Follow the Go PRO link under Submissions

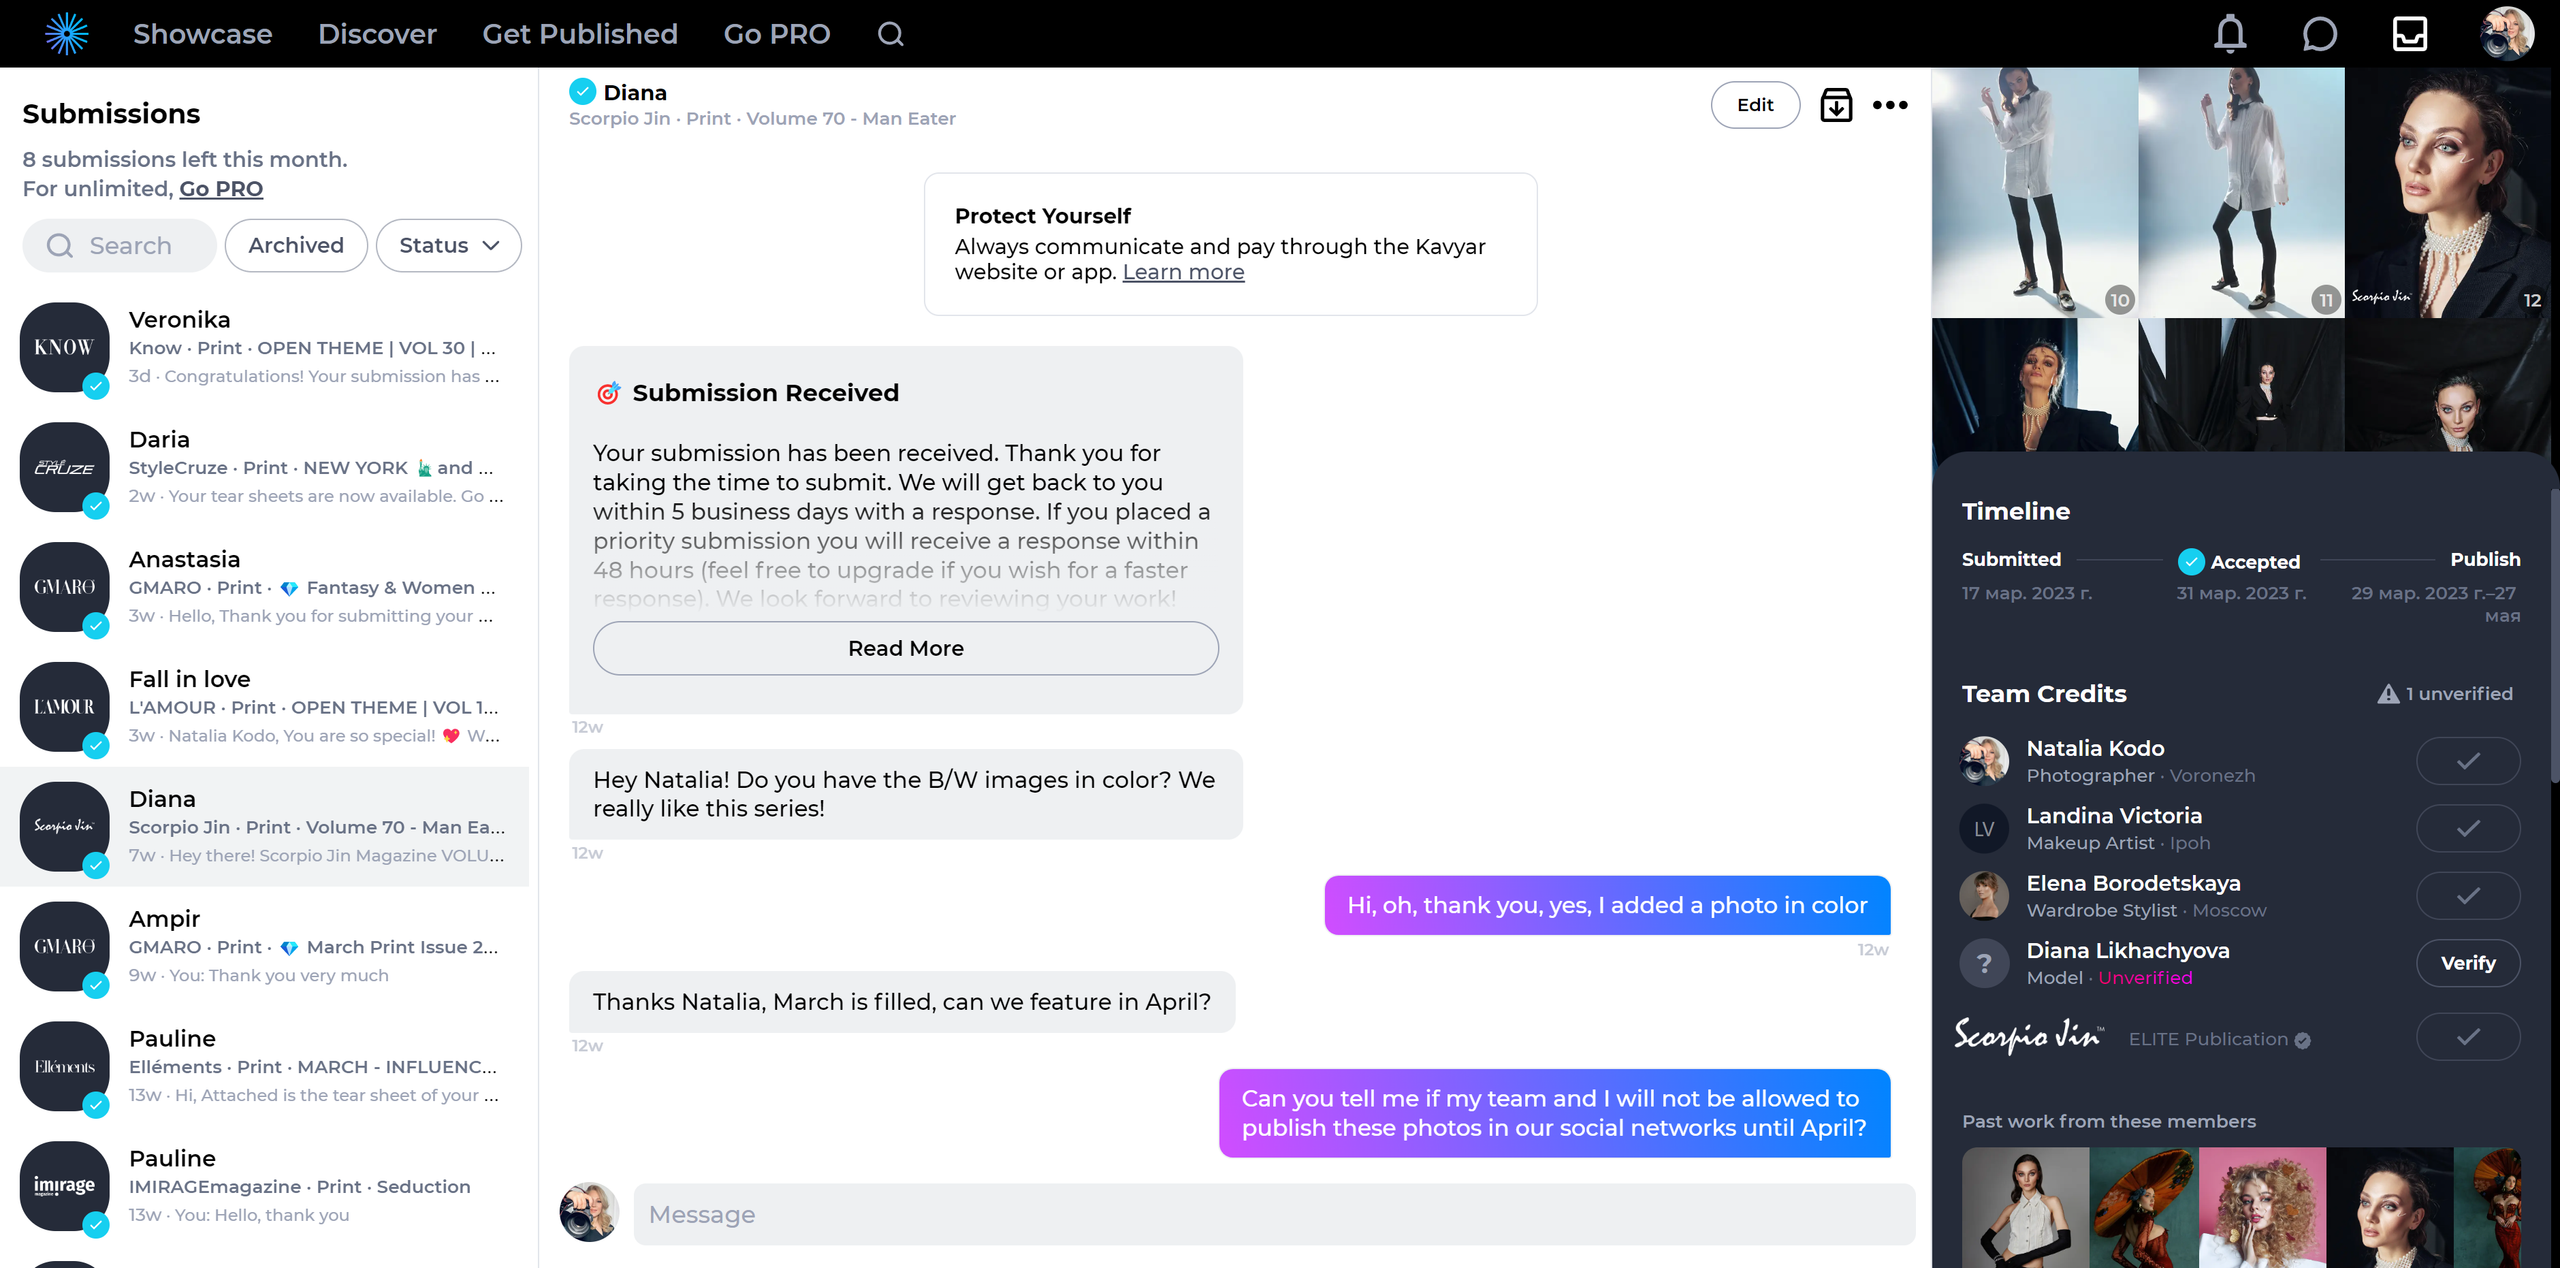[221, 189]
